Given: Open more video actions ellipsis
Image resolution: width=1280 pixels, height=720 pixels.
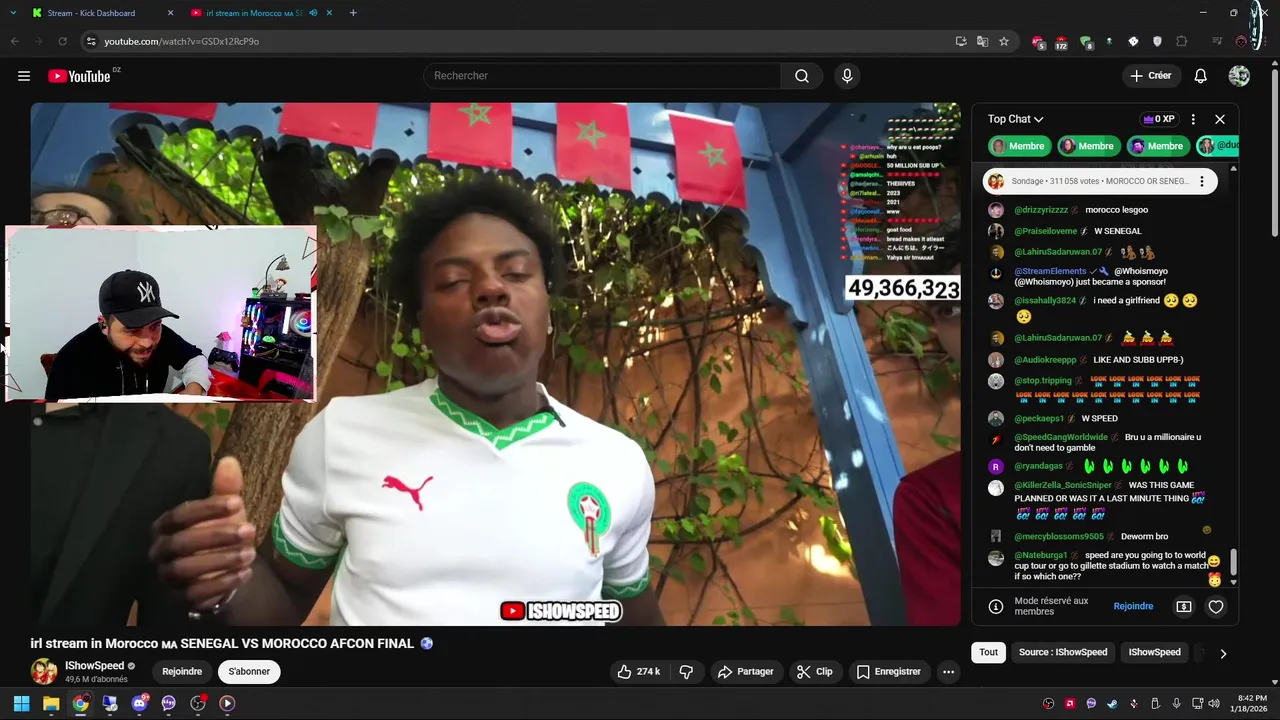Looking at the screenshot, I should tap(948, 672).
